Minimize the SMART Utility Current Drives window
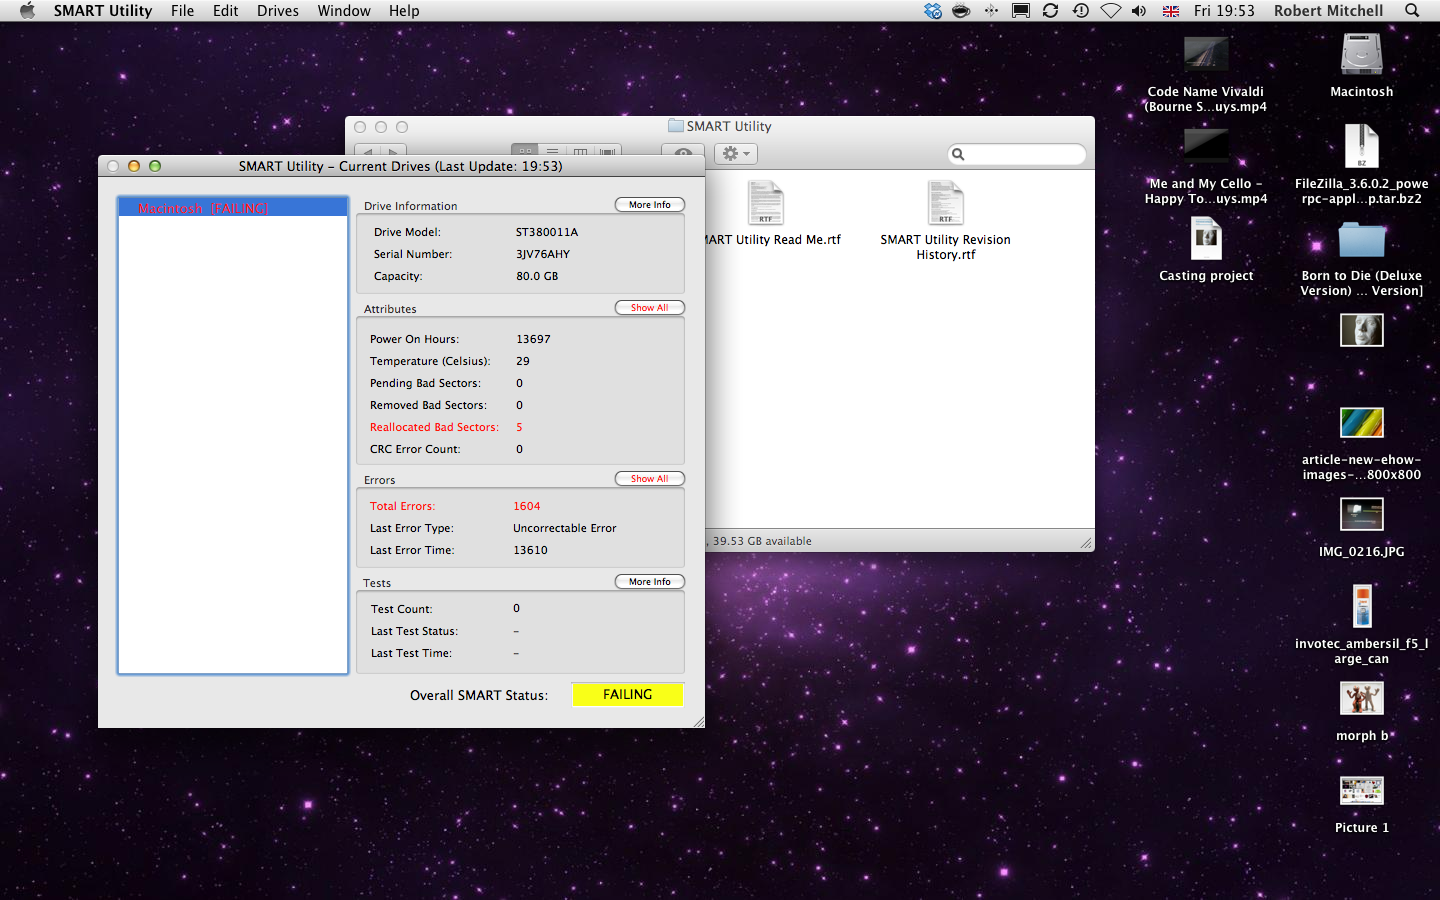The image size is (1440, 900). click(133, 166)
